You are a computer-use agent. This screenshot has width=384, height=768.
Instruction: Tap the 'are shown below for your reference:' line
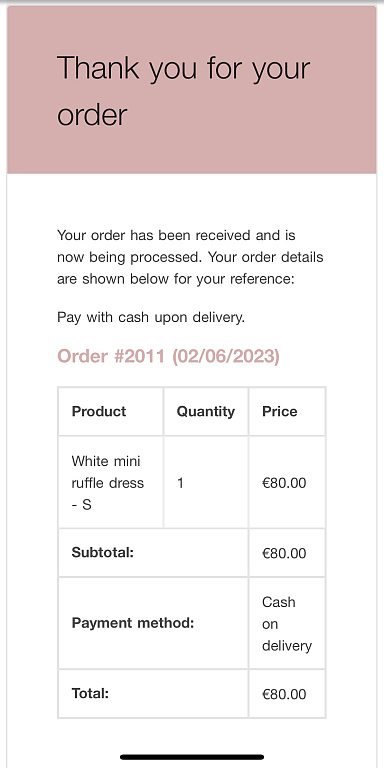coord(177,279)
